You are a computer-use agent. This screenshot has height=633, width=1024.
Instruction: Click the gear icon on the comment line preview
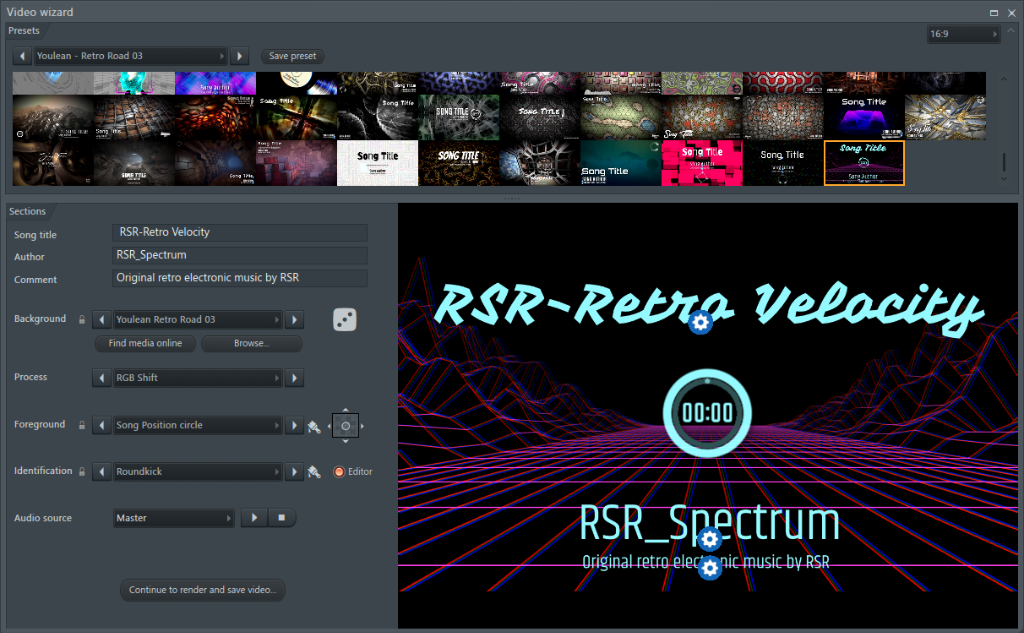click(x=709, y=568)
